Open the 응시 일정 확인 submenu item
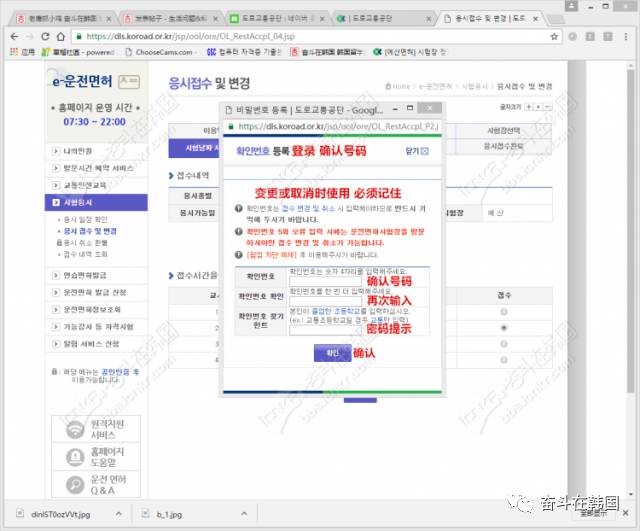This screenshot has width=640, height=531. 85,220
